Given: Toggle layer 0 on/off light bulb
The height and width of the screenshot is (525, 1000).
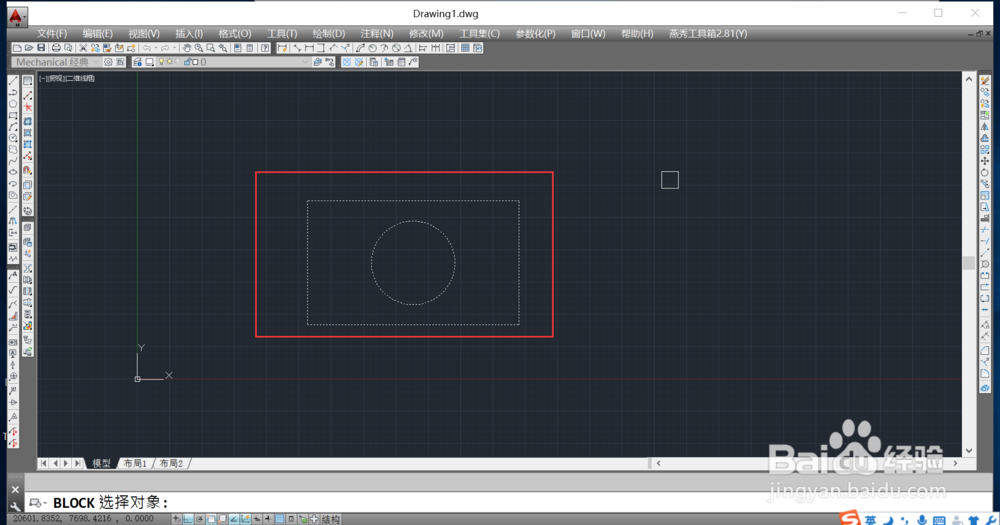Looking at the screenshot, I should pos(162,62).
